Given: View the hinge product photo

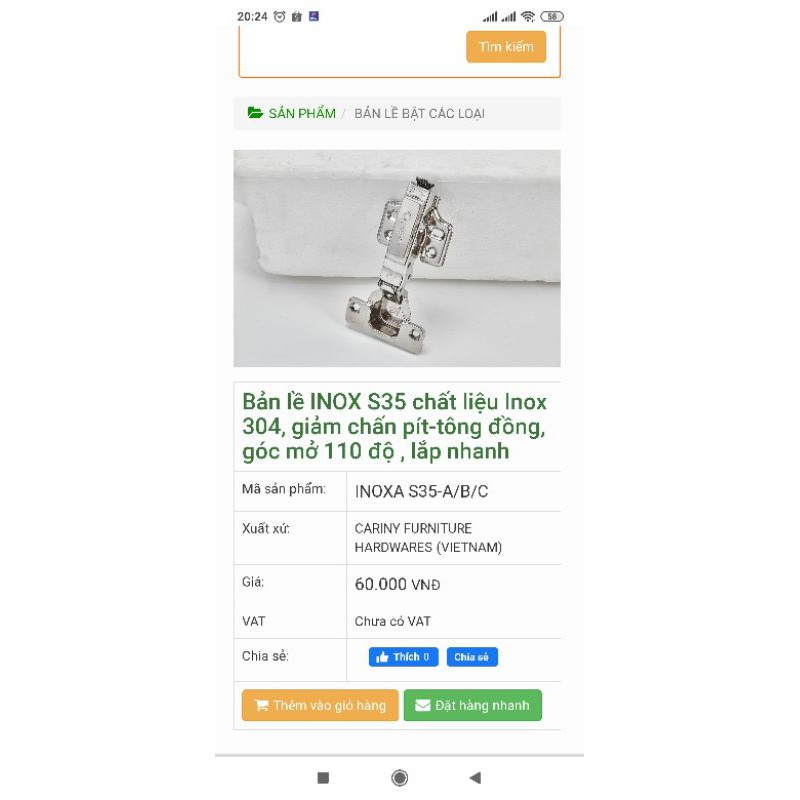Looking at the screenshot, I should click(397, 258).
